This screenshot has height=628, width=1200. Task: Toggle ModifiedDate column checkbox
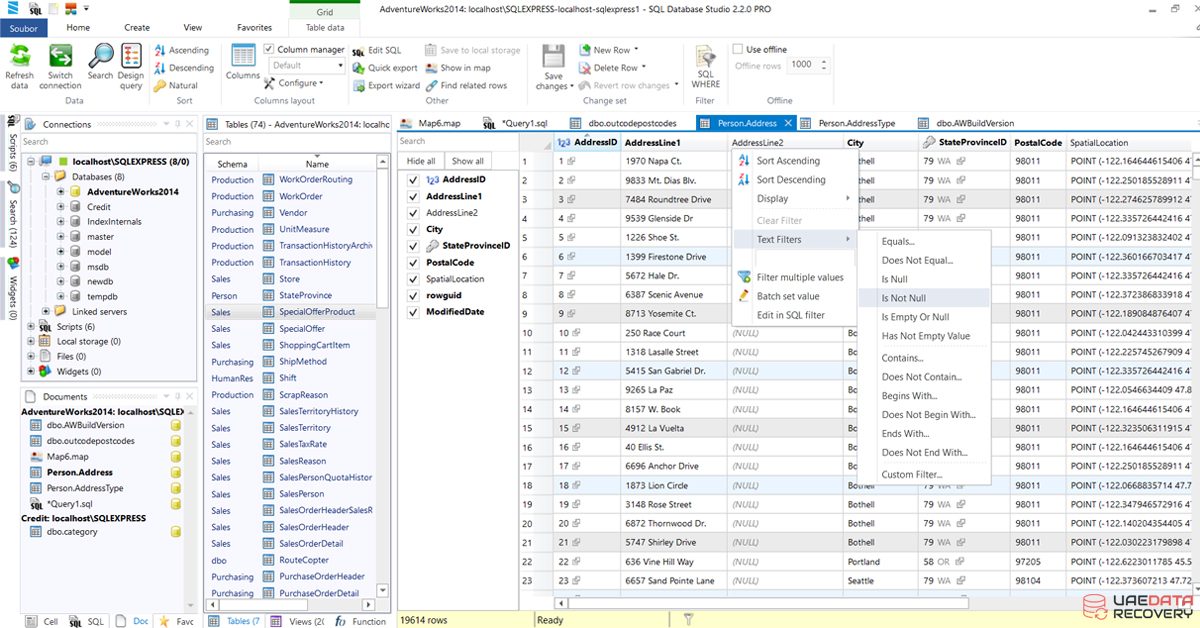413,312
